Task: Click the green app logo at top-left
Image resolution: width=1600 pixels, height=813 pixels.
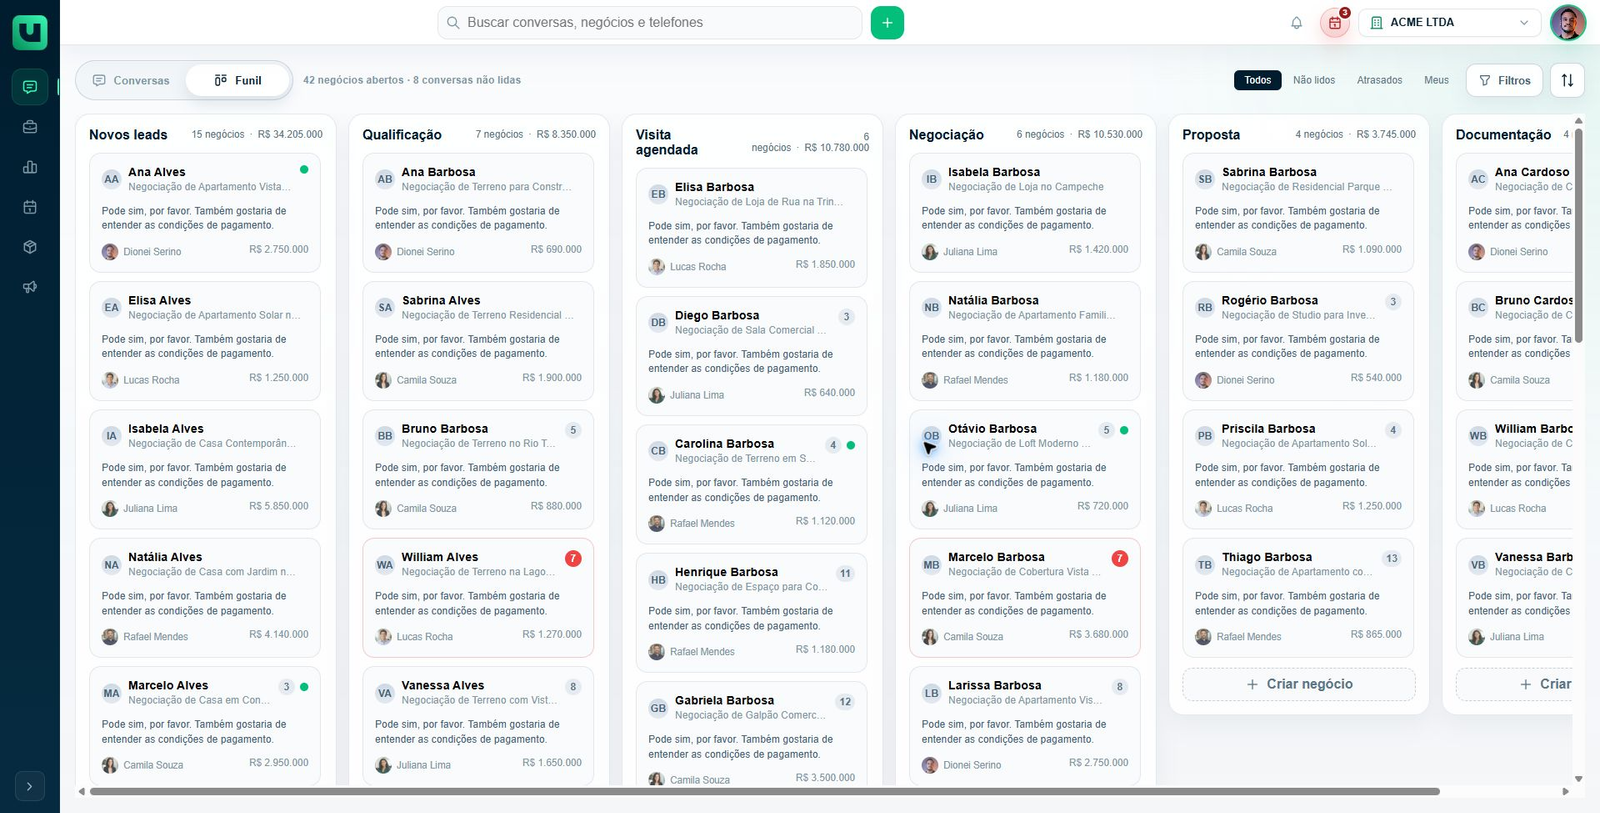Action: [30, 32]
